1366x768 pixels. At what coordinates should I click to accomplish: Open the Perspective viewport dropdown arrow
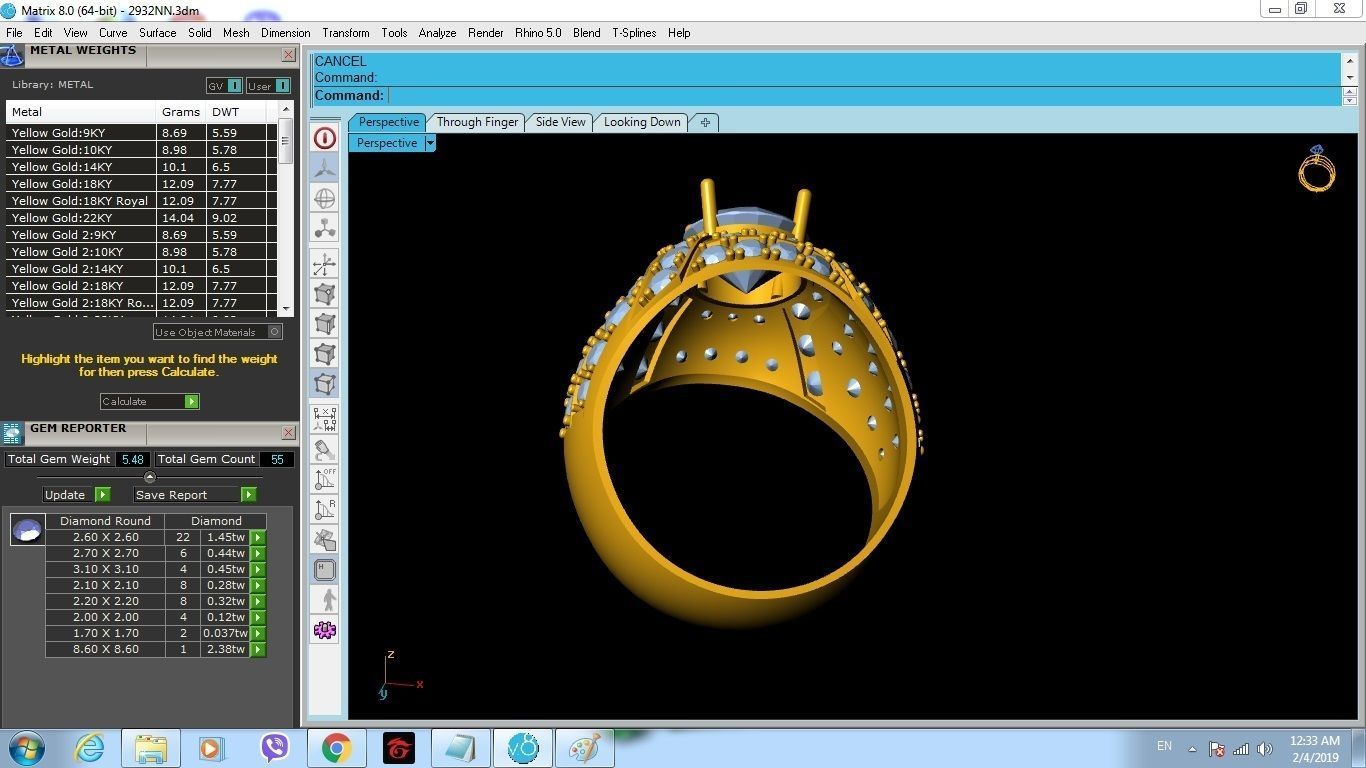pos(430,143)
